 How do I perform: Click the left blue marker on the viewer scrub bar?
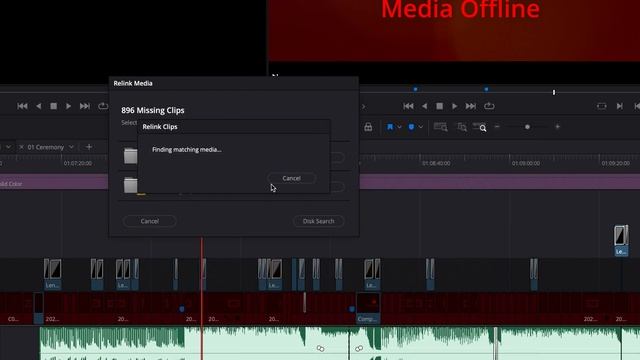[x=415, y=89]
